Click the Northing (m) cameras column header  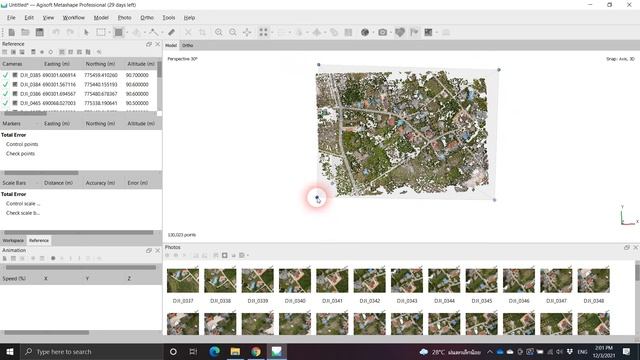[100, 64]
